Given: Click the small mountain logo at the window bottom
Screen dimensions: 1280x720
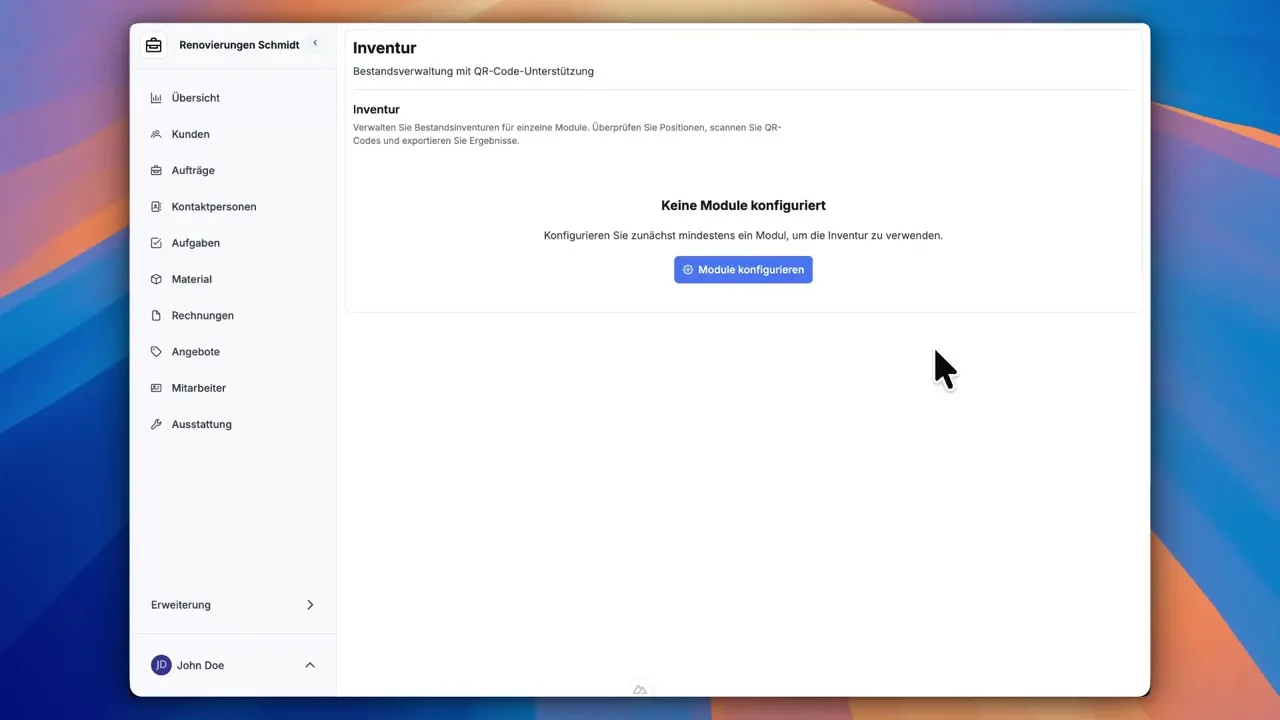Looking at the screenshot, I should pos(640,689).
